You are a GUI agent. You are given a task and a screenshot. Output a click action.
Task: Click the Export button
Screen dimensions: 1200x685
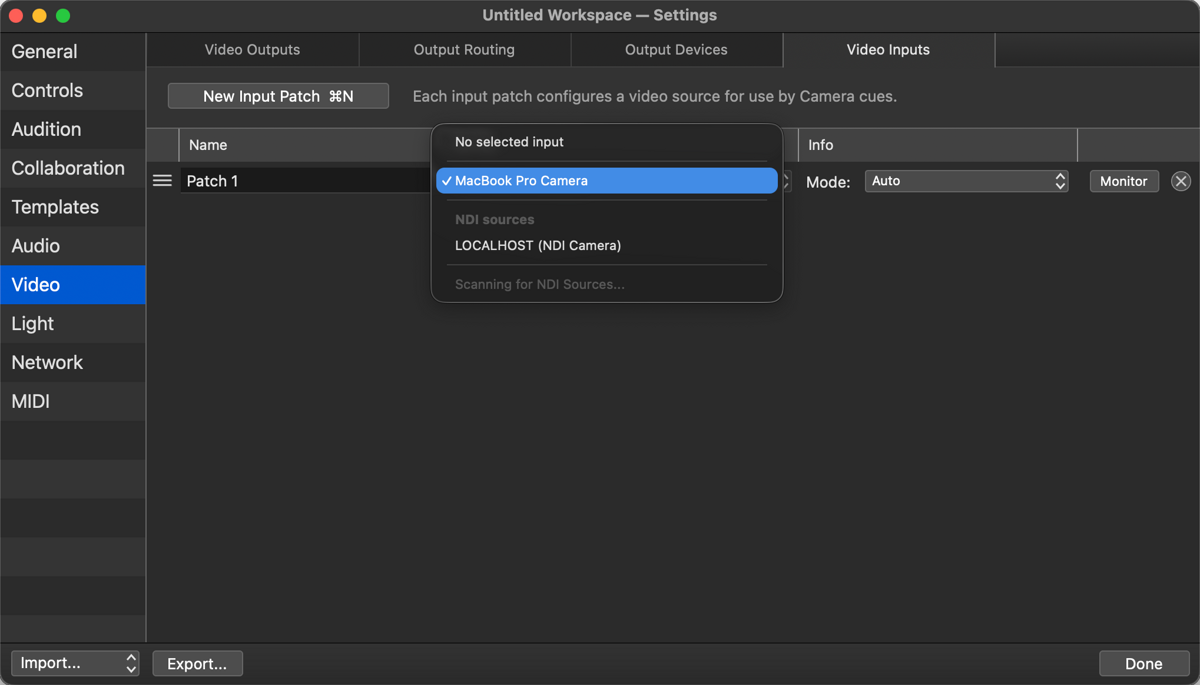(197, 663)
